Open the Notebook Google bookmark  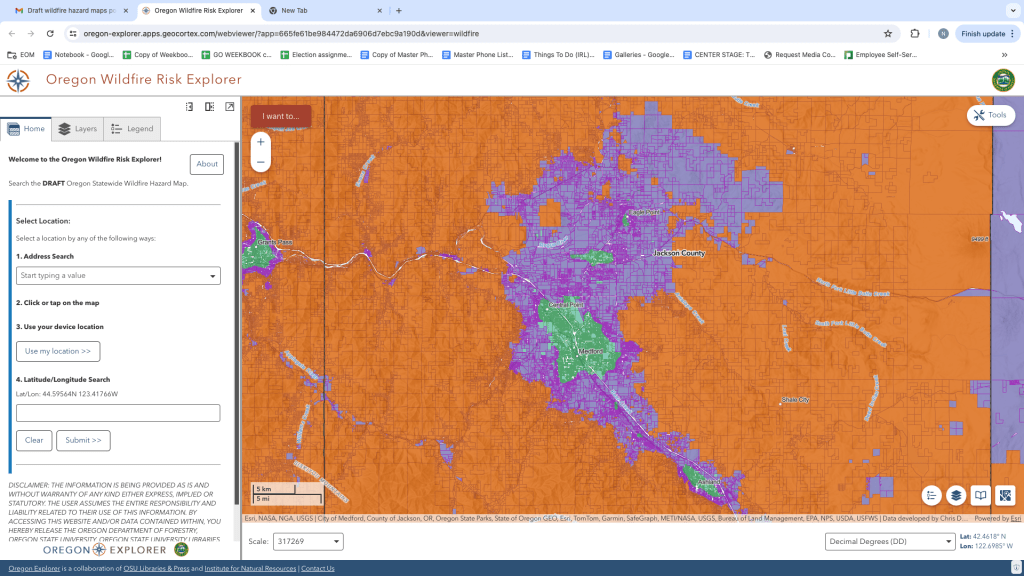pyautogui.click(x=78, y=55)
